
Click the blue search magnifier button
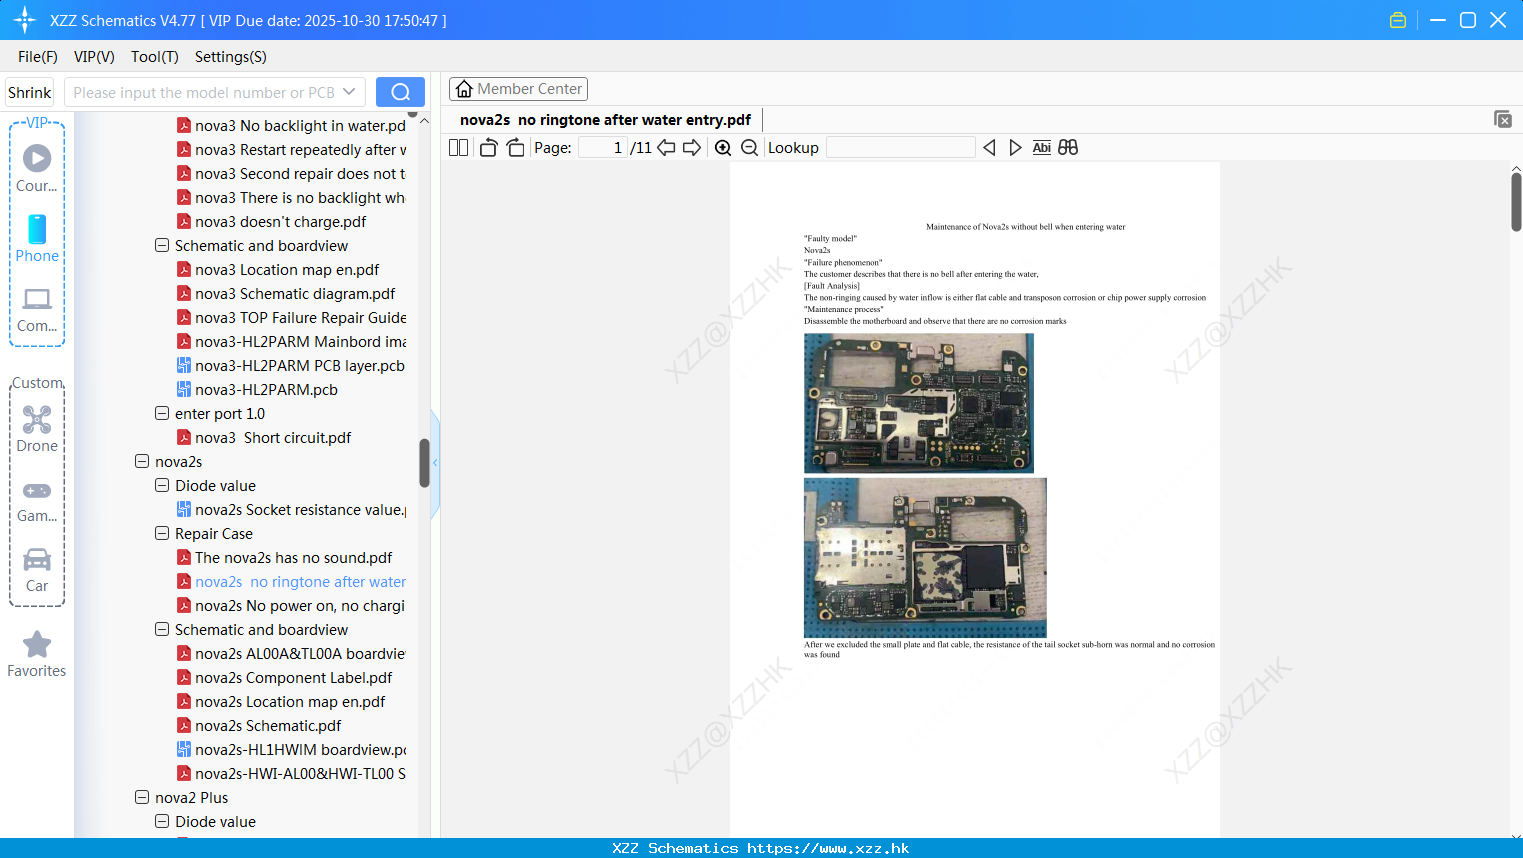click(400, 92)
